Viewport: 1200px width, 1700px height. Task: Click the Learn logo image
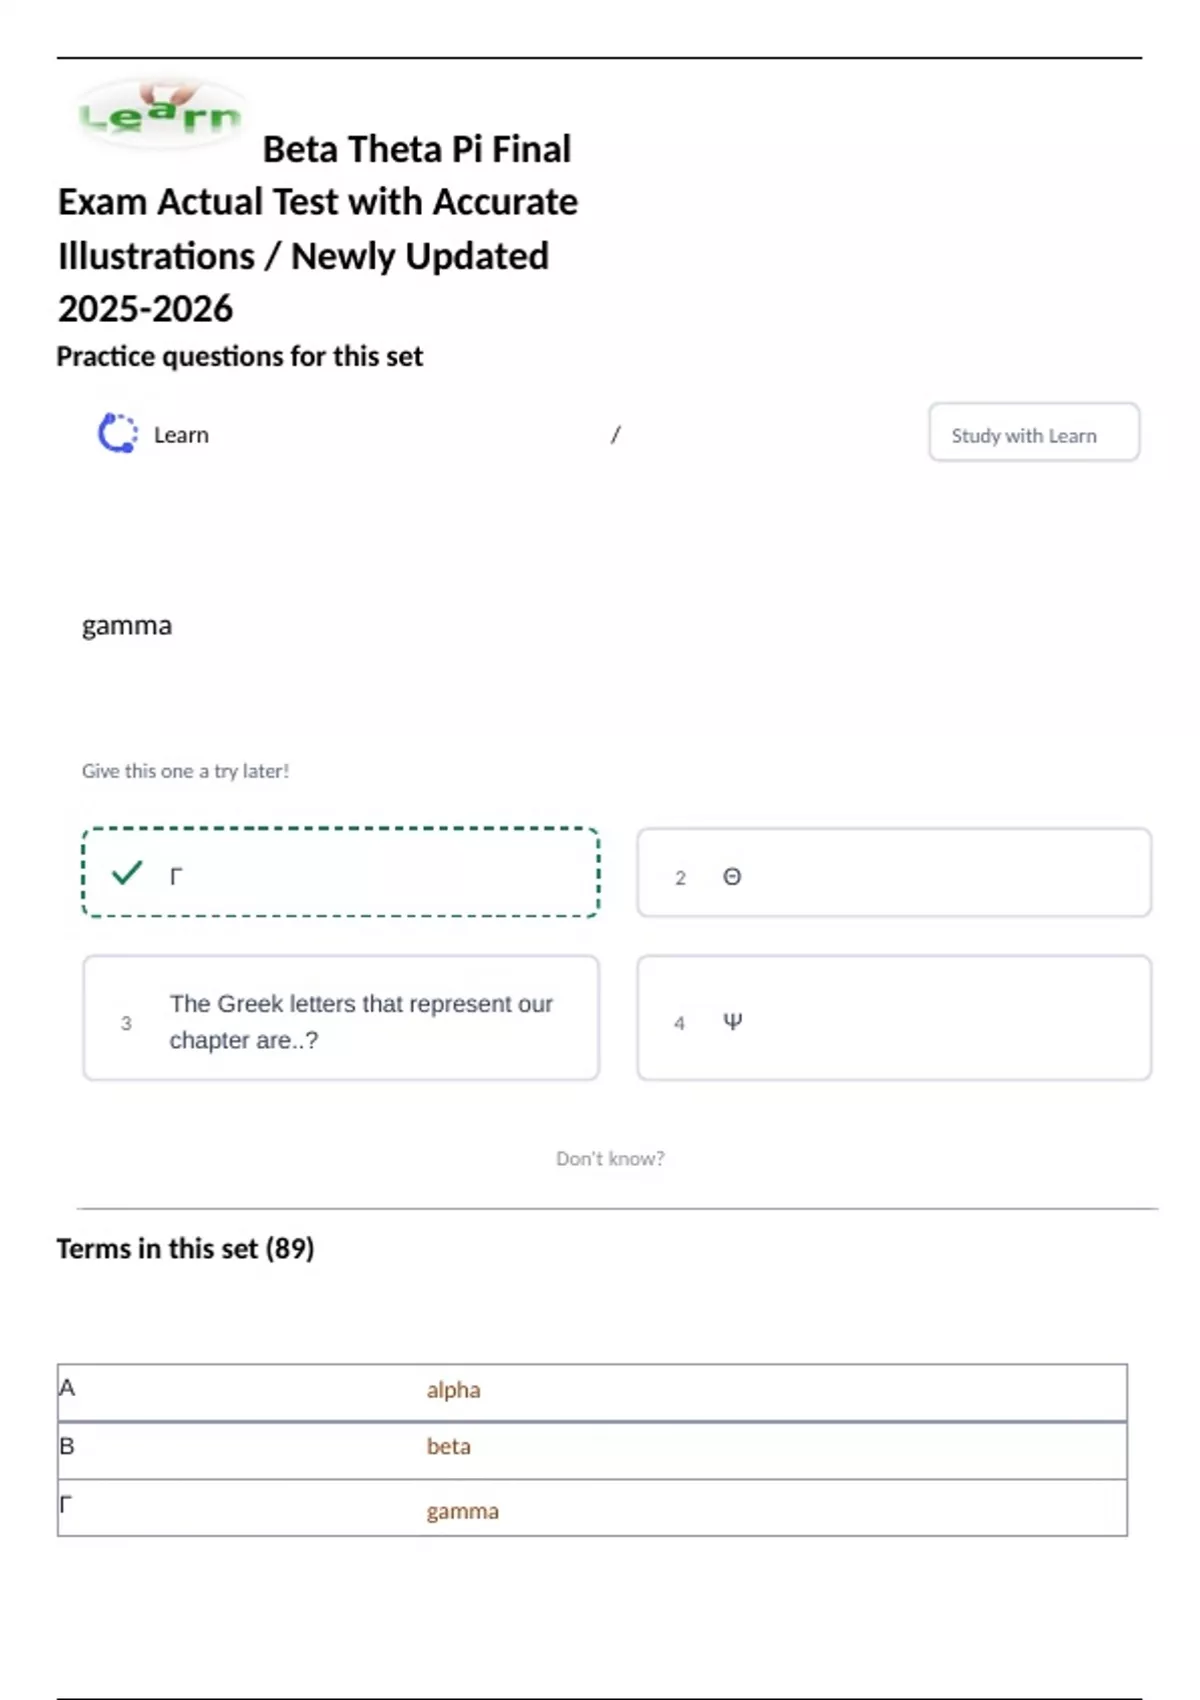[160, 114]
